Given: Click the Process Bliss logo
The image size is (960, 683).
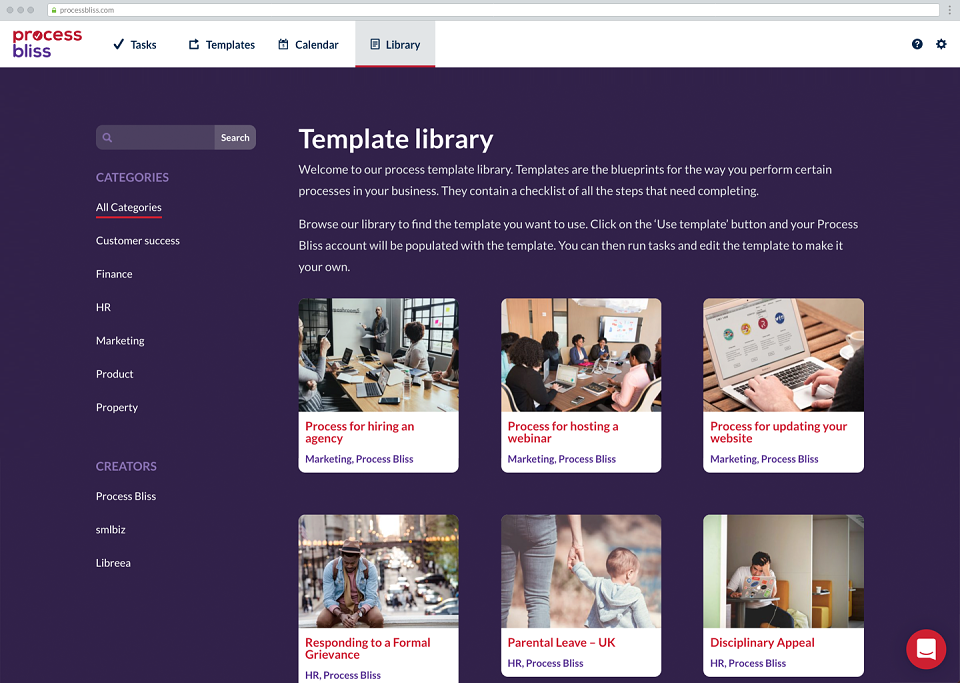Looking at the screenshot, I should tap(47, 43).
